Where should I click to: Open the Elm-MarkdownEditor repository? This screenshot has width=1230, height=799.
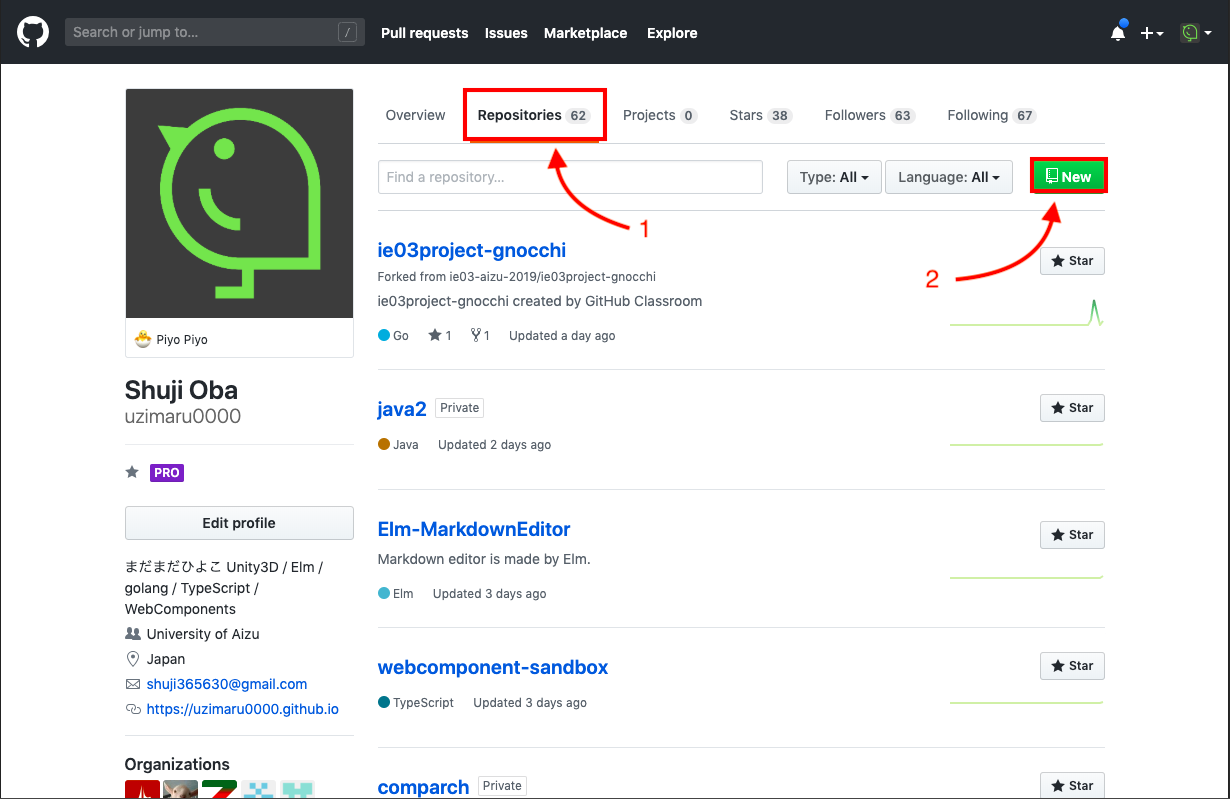coord(474,529)
